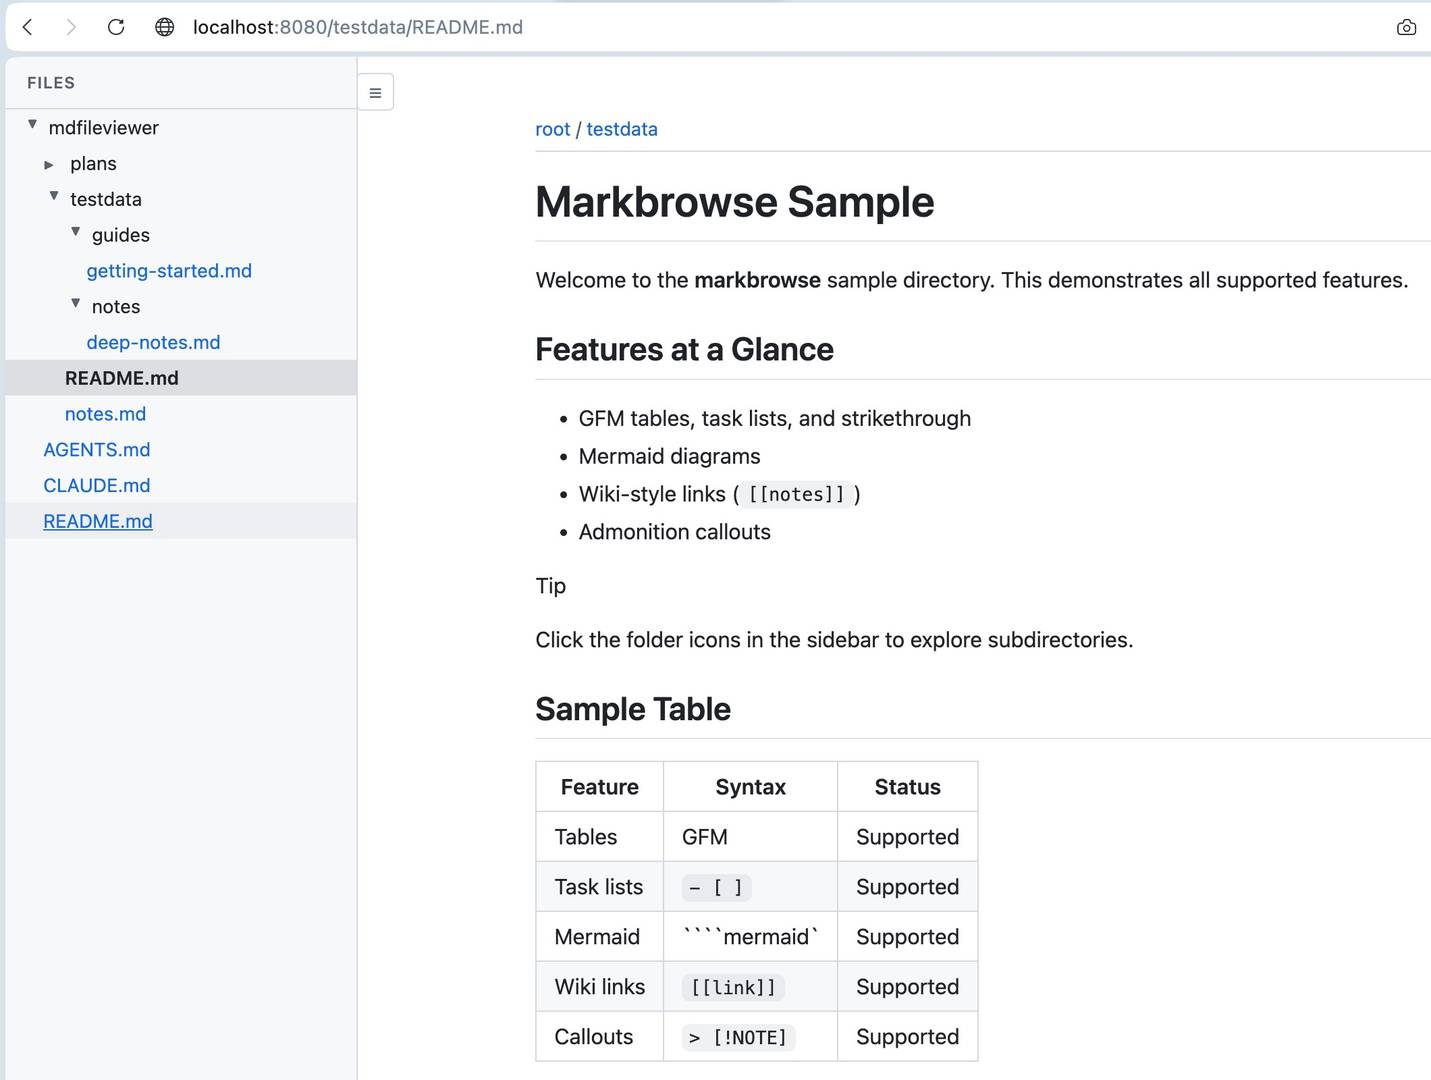
Task: Click Status column header
Action: click(908, 787)
